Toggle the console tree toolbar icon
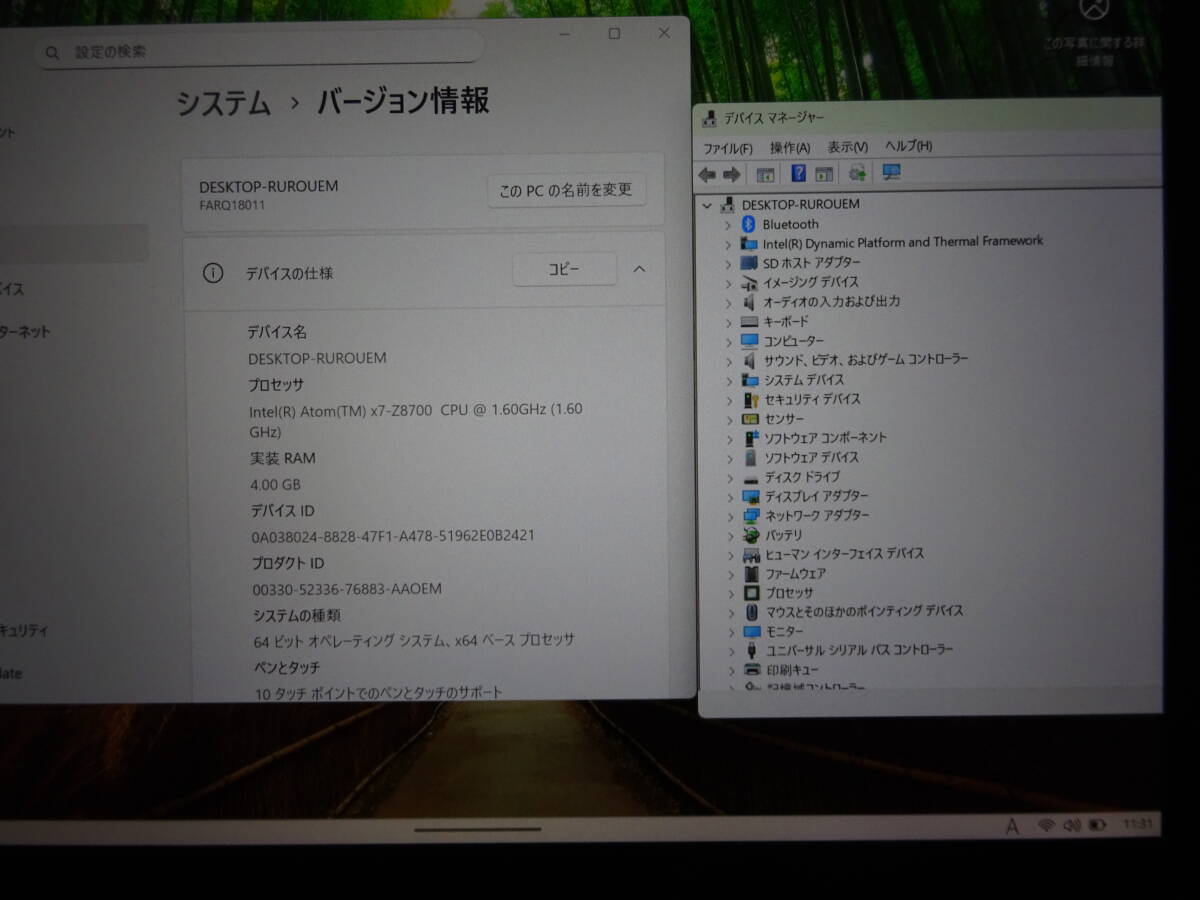Image resolution: width=1200 pixels, height=900 pixels. [765, 174]
